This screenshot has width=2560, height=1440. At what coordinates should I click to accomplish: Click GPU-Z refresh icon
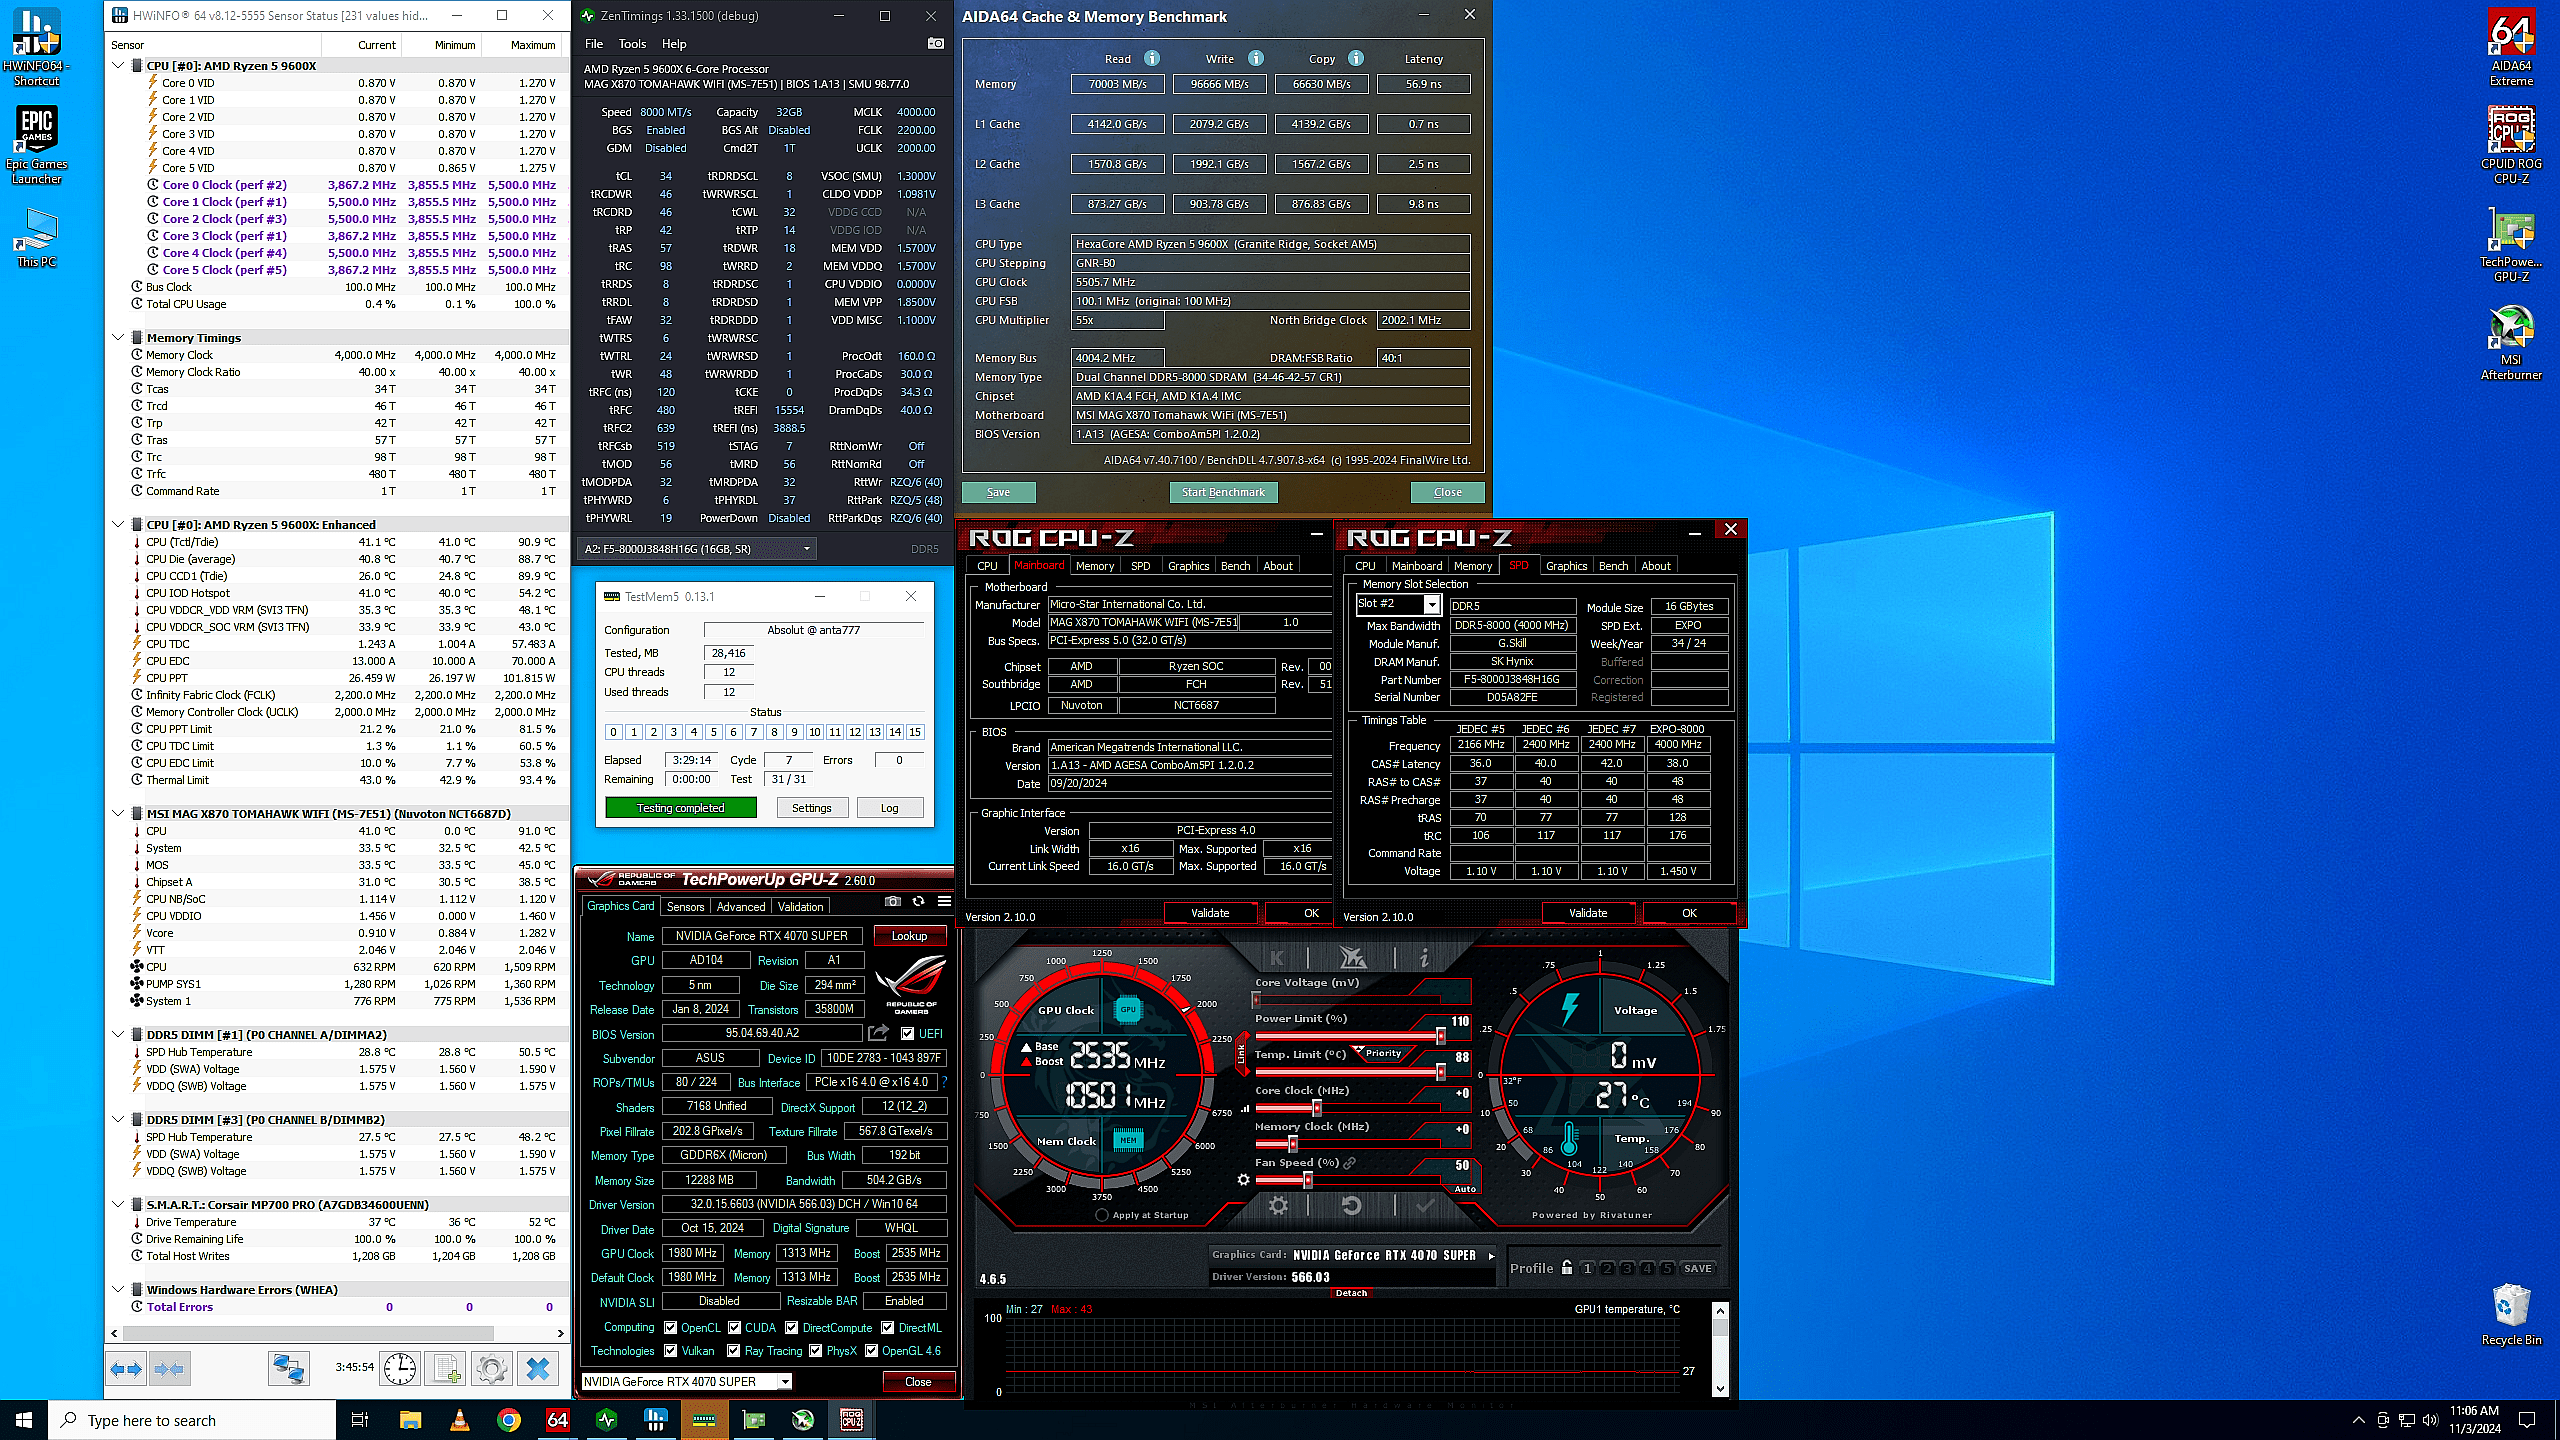[918, 902]
